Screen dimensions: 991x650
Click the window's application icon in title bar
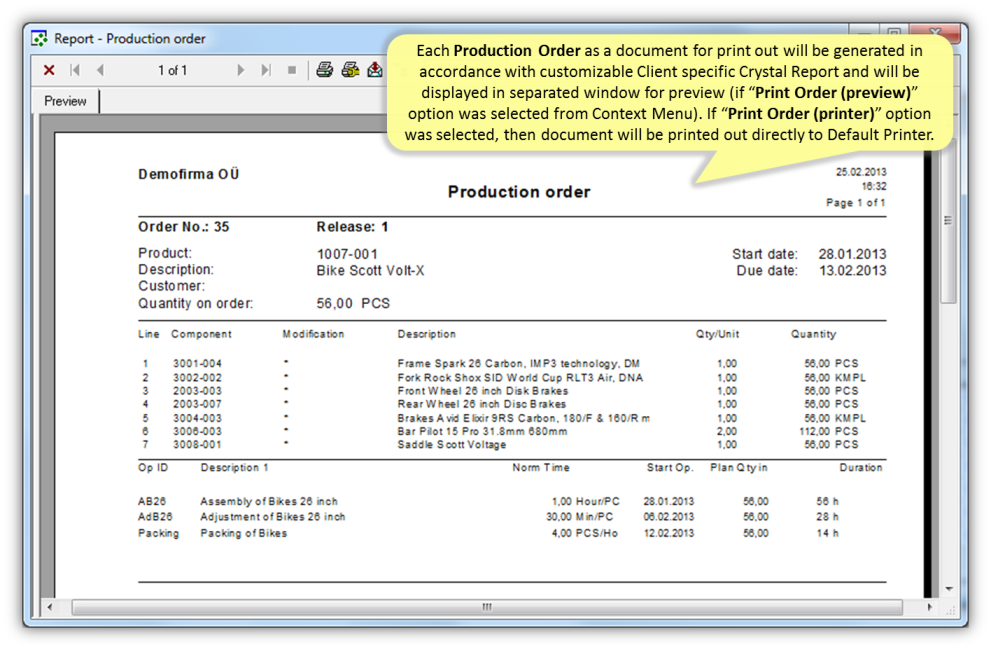coord(40,39)
